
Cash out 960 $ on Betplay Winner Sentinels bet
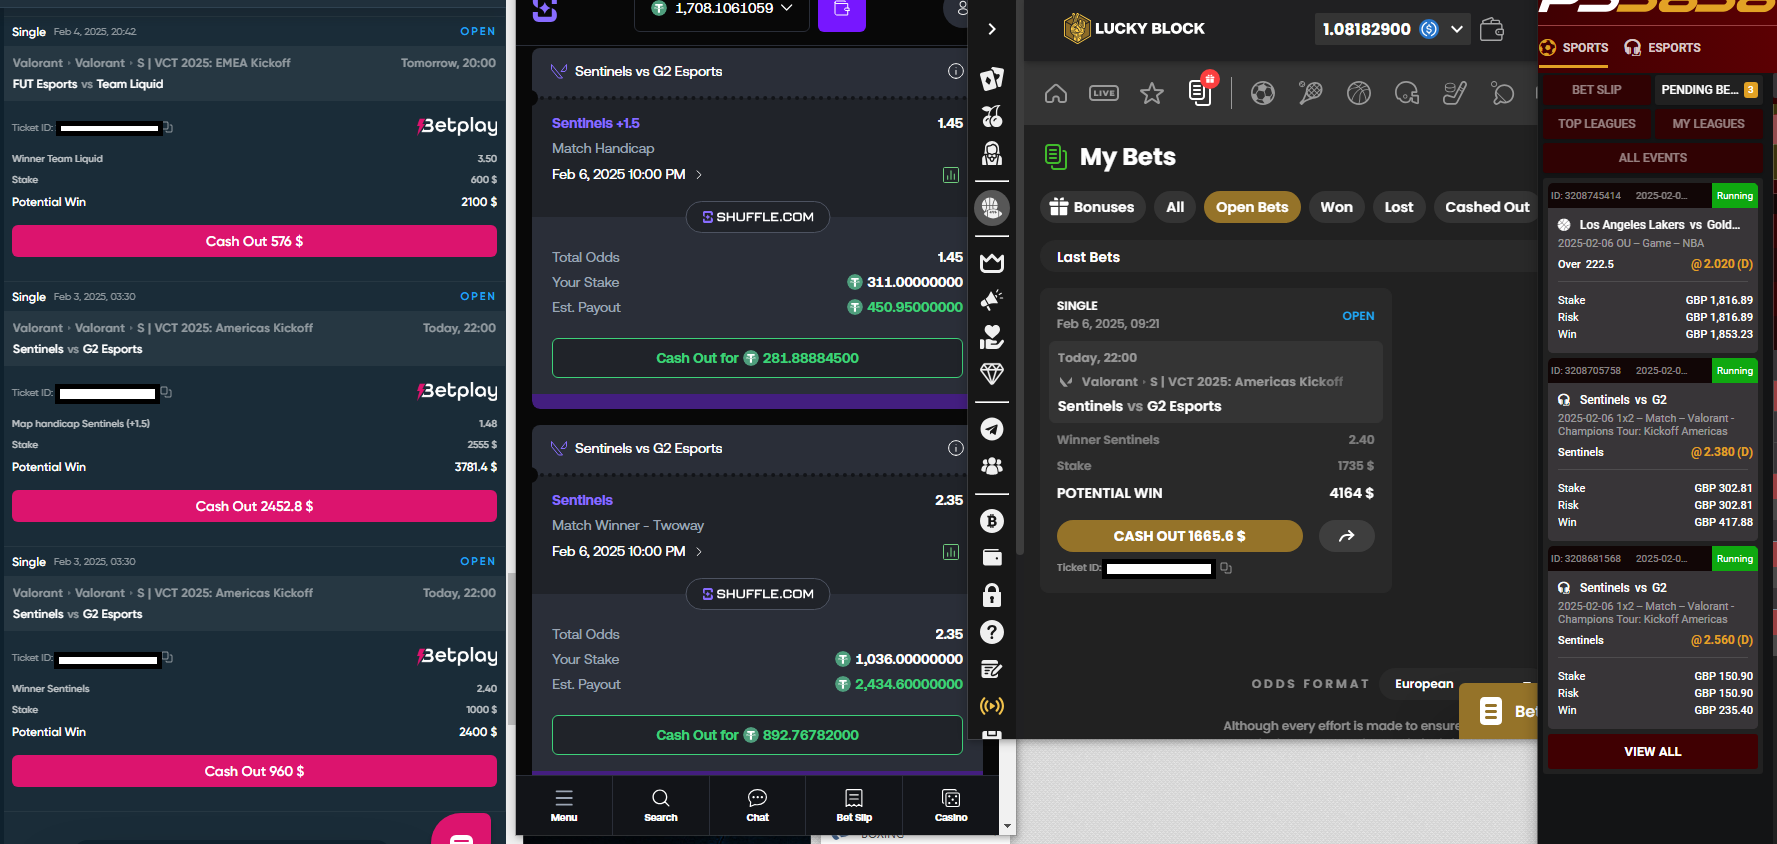254,771
